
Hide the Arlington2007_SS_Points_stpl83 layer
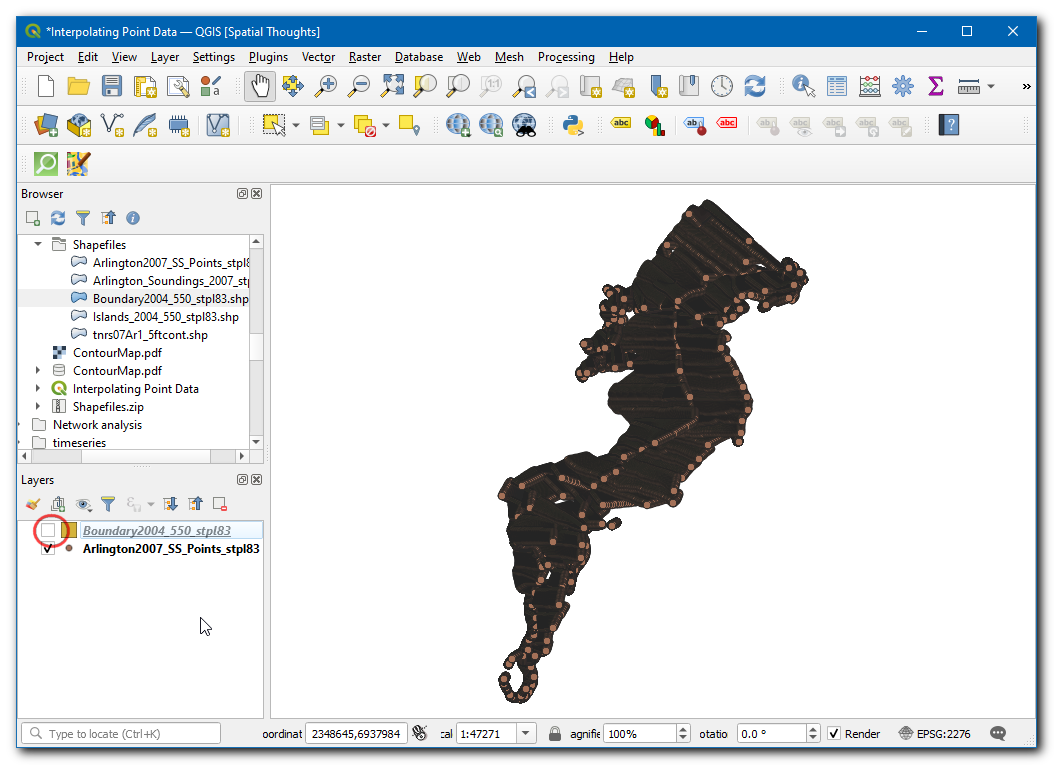click(x=48, y=549)
